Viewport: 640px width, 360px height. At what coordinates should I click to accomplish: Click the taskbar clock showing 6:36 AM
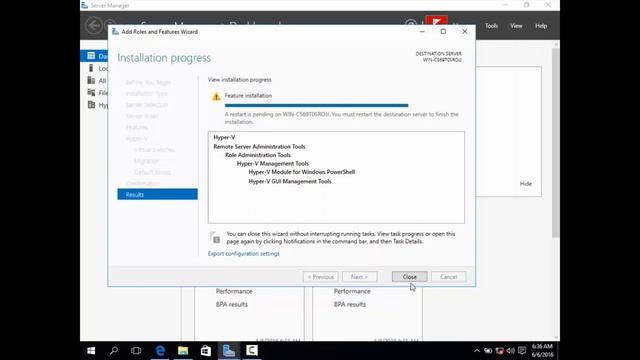tap(542, 351)
